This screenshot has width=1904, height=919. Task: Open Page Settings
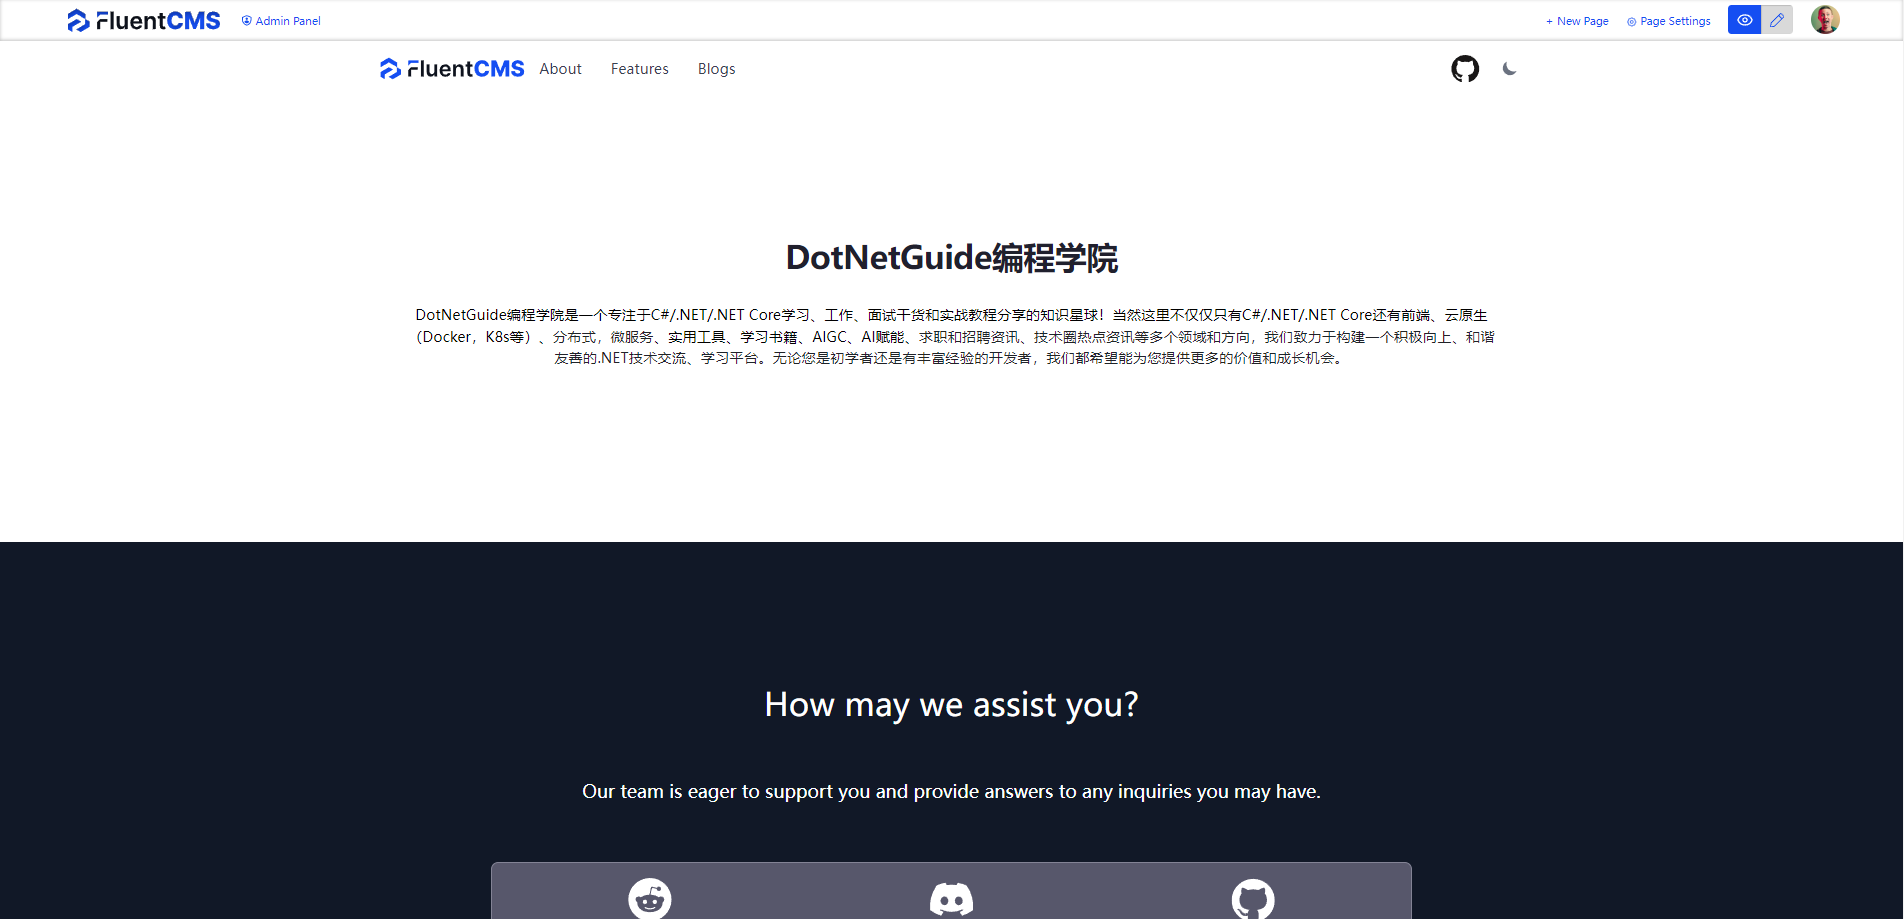click(1676, 20)
